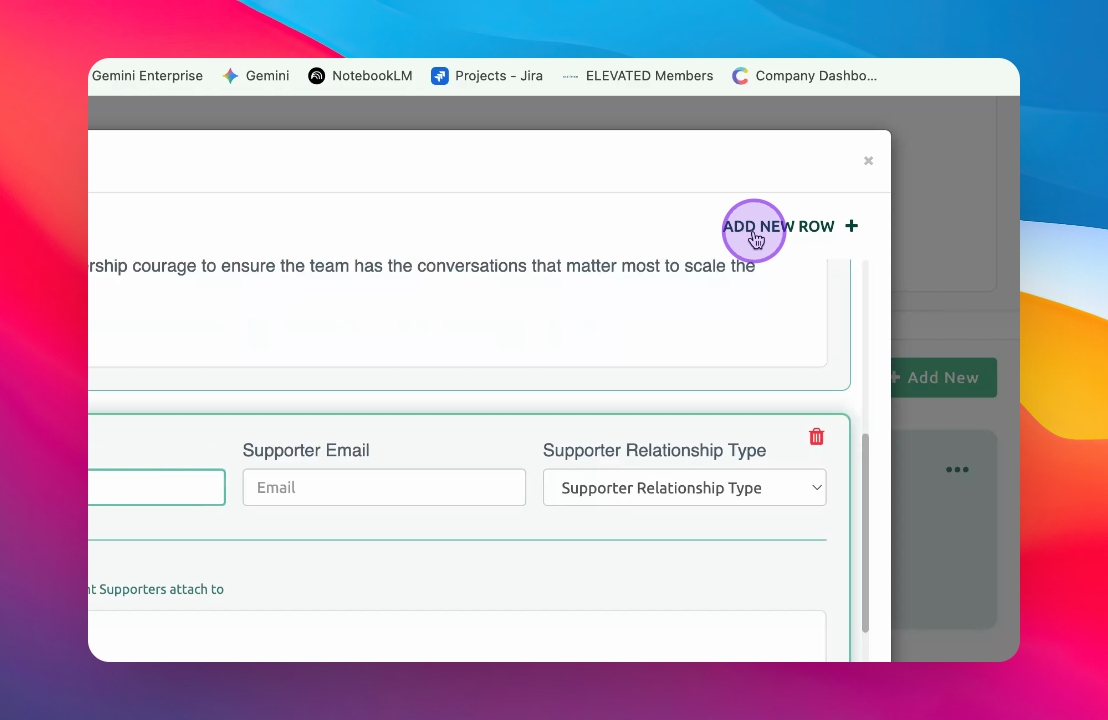Focus the highlighted supporter name field
This screenshot has height=720, width=1108.
(x=157, y=488)
